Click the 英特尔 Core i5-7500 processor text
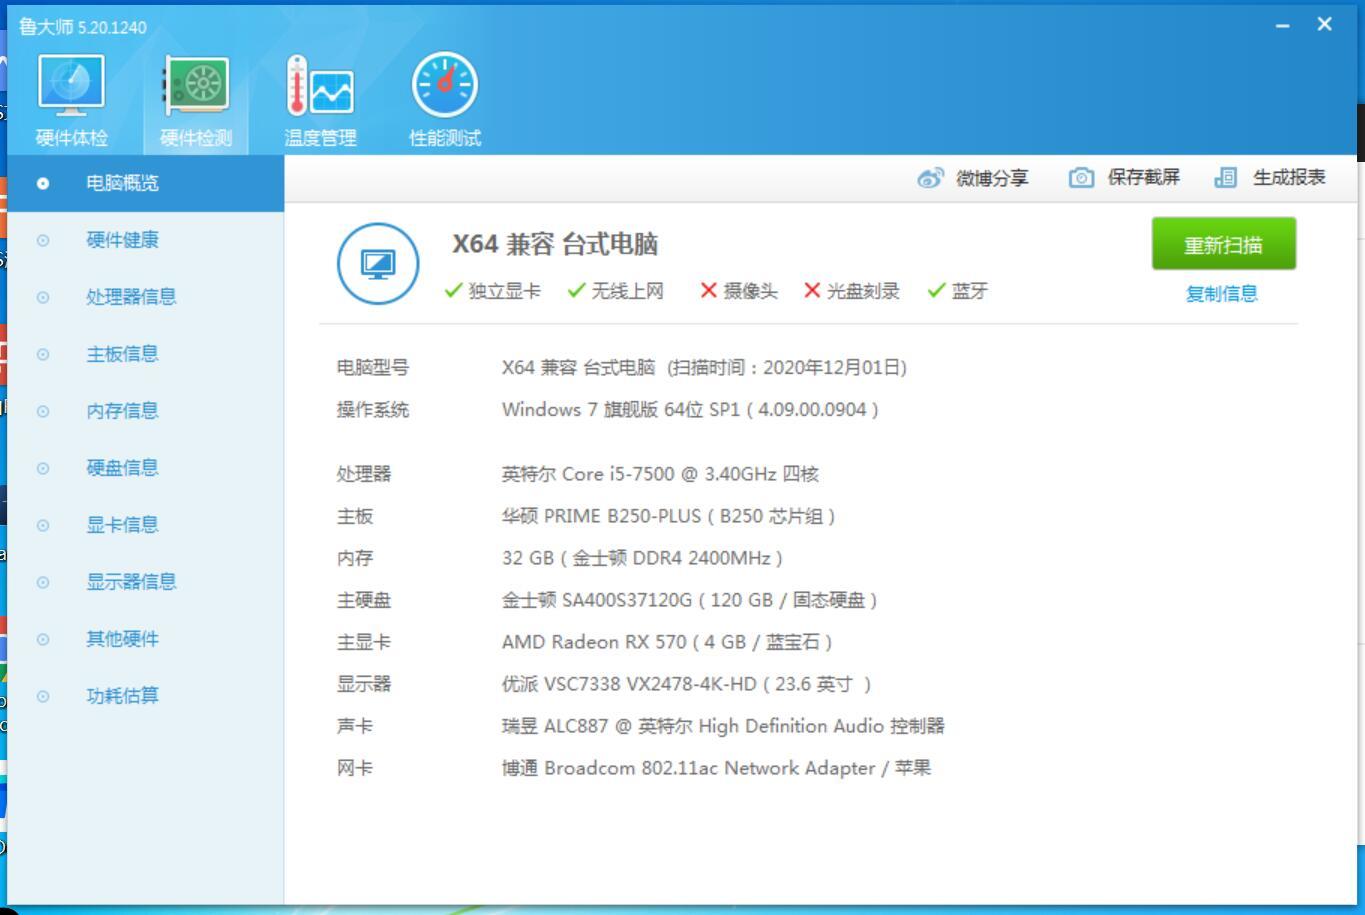This screenshot has width=1365, height=915. (x=660, y=473)
